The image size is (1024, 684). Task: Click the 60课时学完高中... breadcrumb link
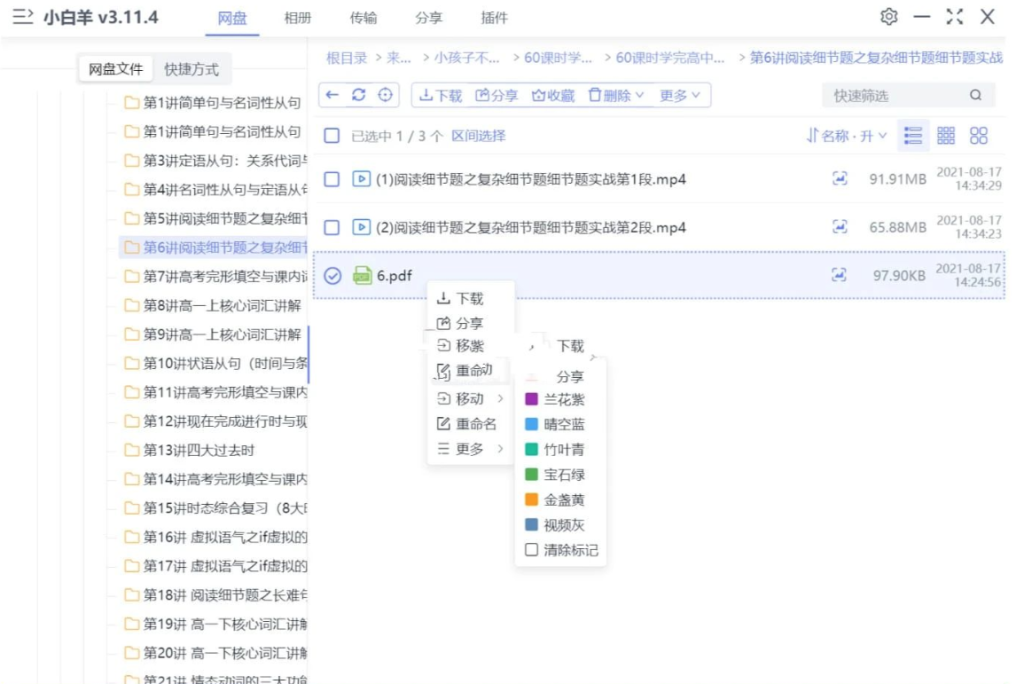tap(669, 58)
